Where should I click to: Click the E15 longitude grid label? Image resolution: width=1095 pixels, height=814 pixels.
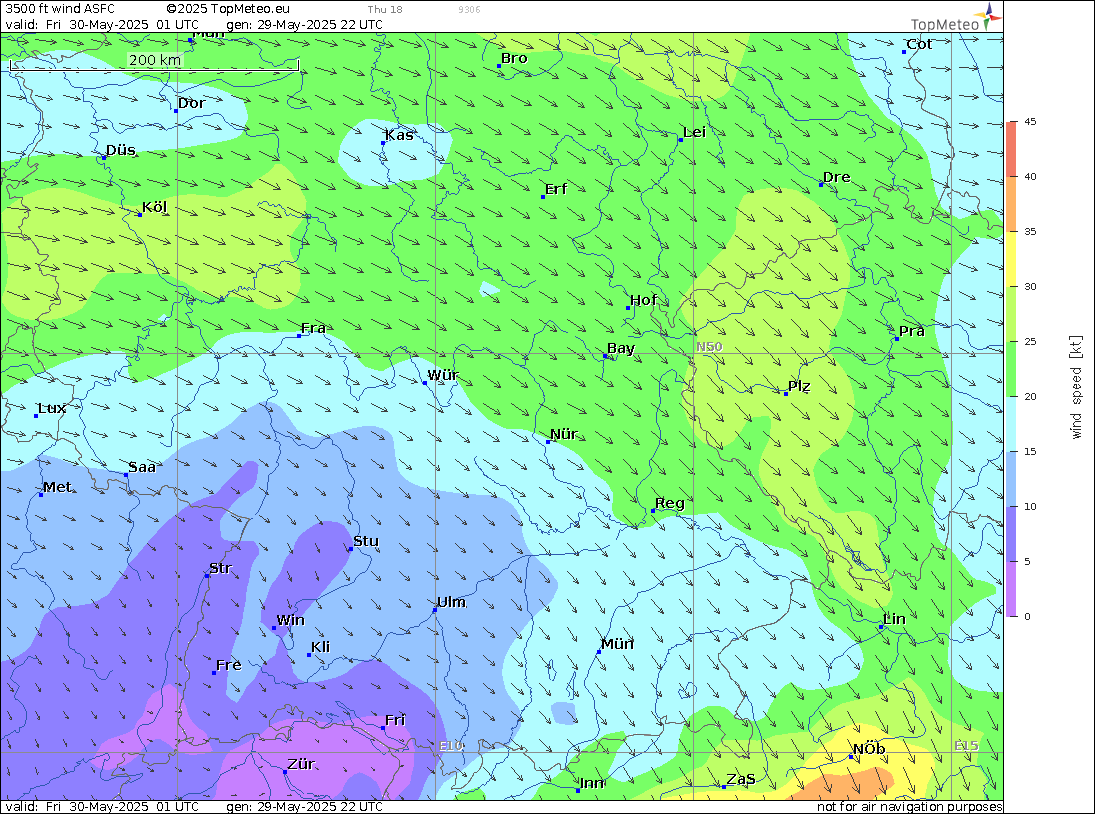[967, 746]
